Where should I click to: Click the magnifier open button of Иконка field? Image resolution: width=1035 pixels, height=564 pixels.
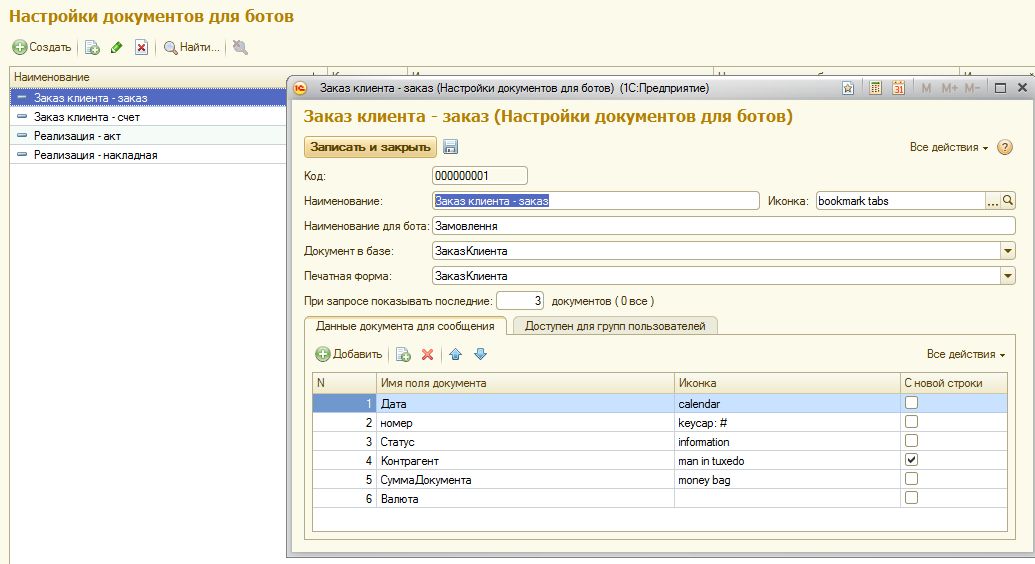[x=1008, y=201]
